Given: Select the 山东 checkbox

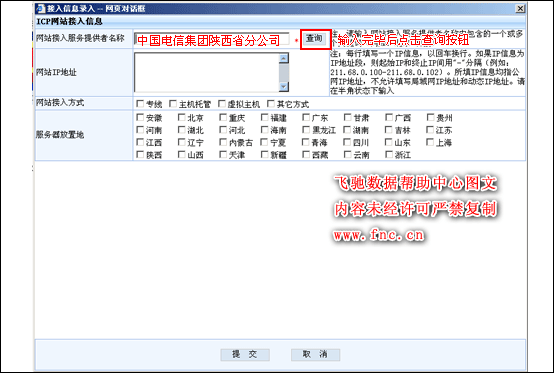Looking at the screenshot, I should [x=389, y=142].
